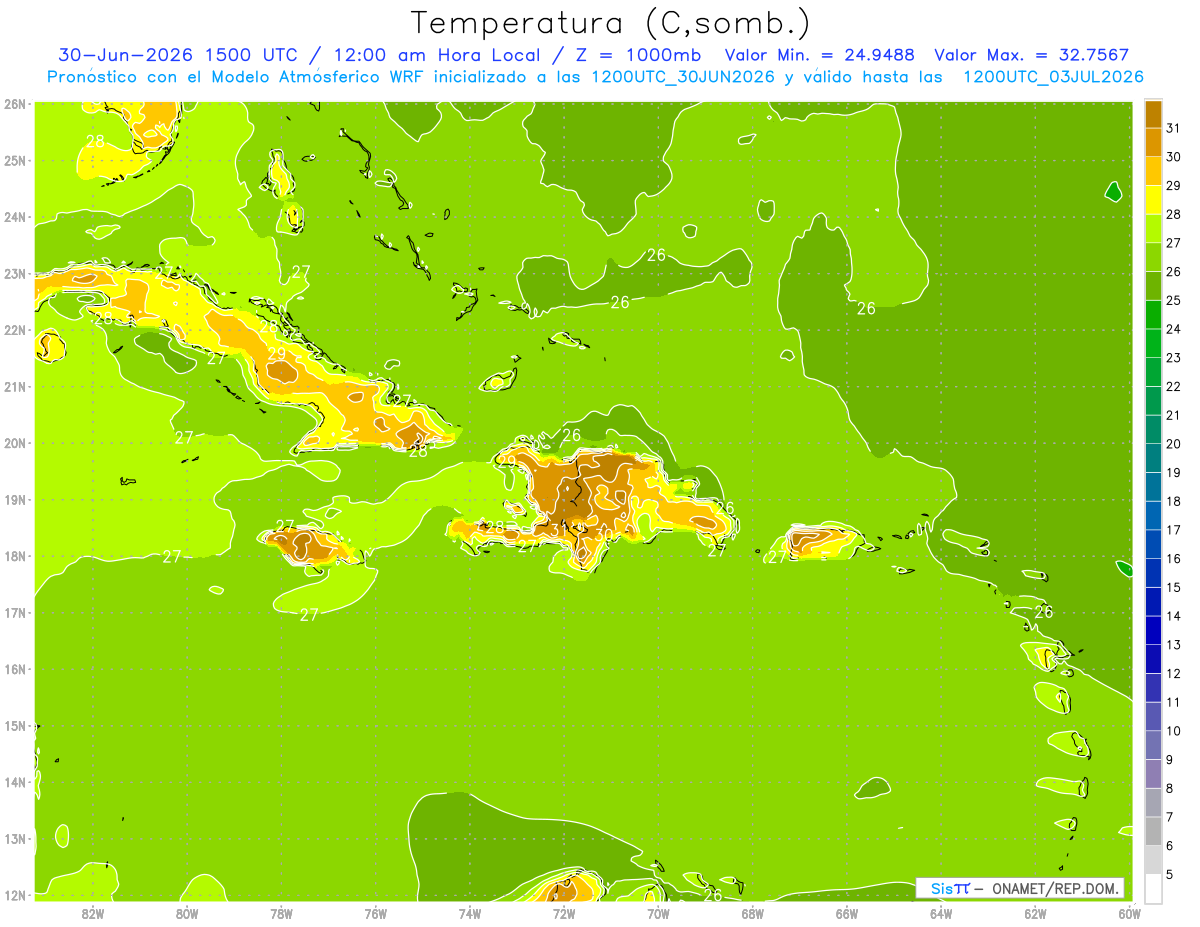Pick the light grey swatch between 5 and 6
This screenshot has height=927, width=1200.
click(1153, 859)
